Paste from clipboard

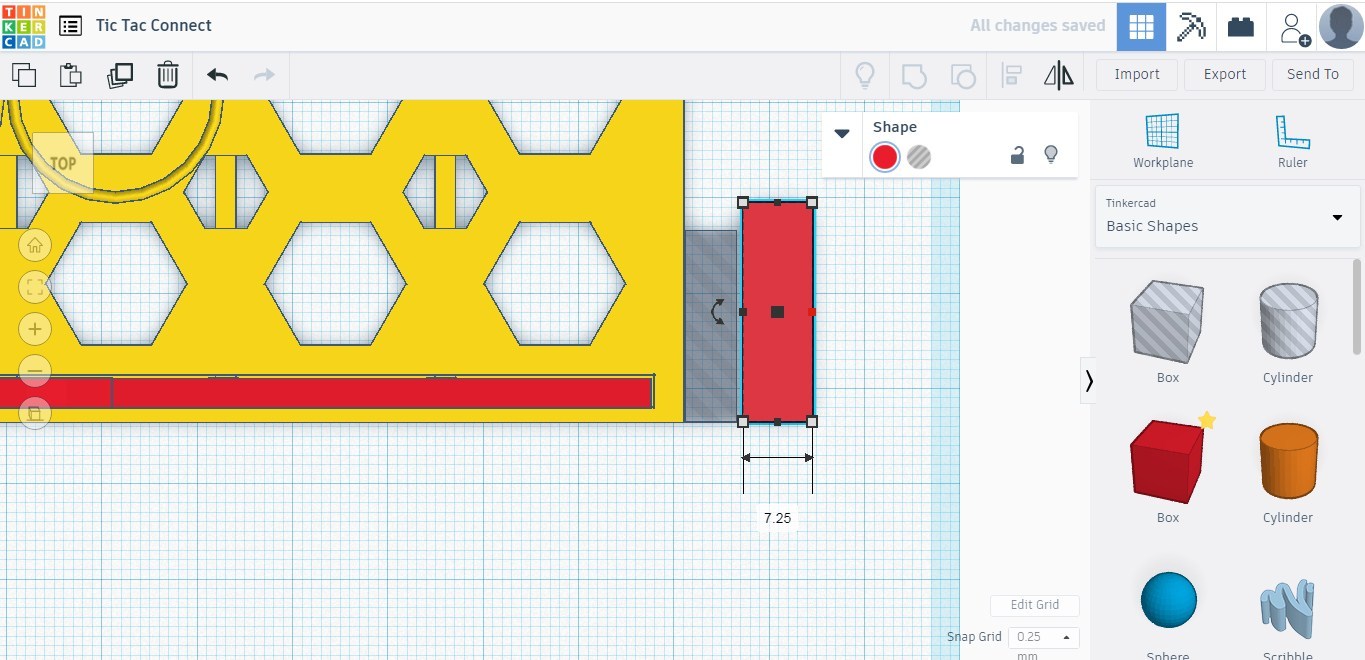[x=70, y=75]
